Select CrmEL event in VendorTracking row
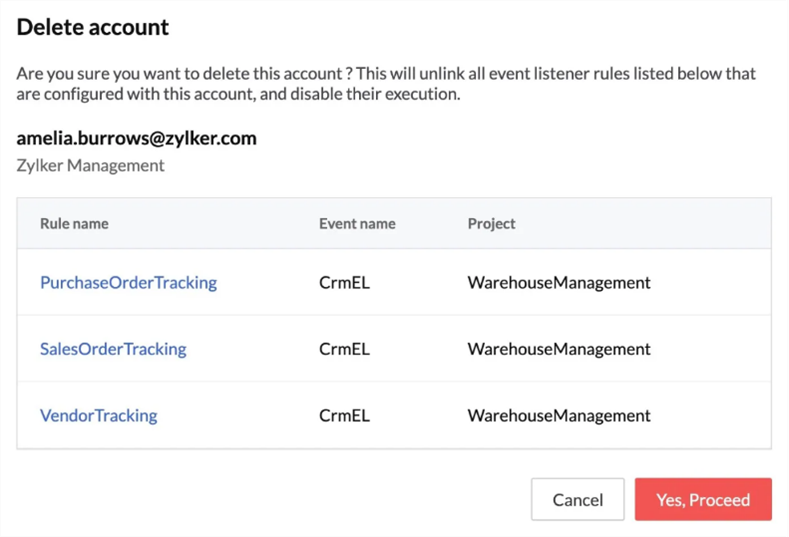Image resolution: width=789 pixels, height=537 pixels. coord(344,415)
